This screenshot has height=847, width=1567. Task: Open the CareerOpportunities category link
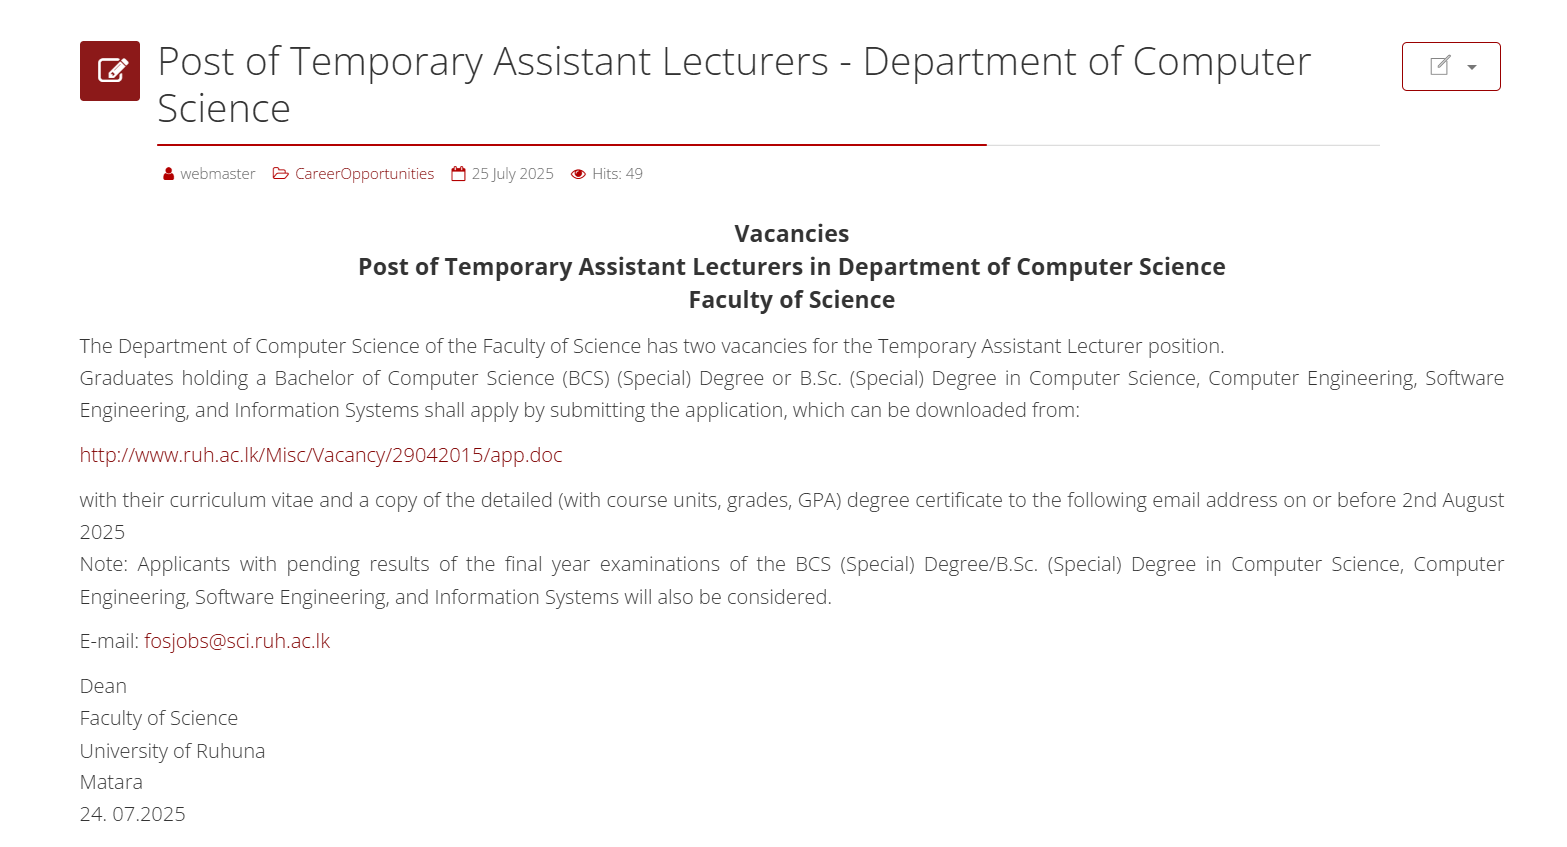364,174
